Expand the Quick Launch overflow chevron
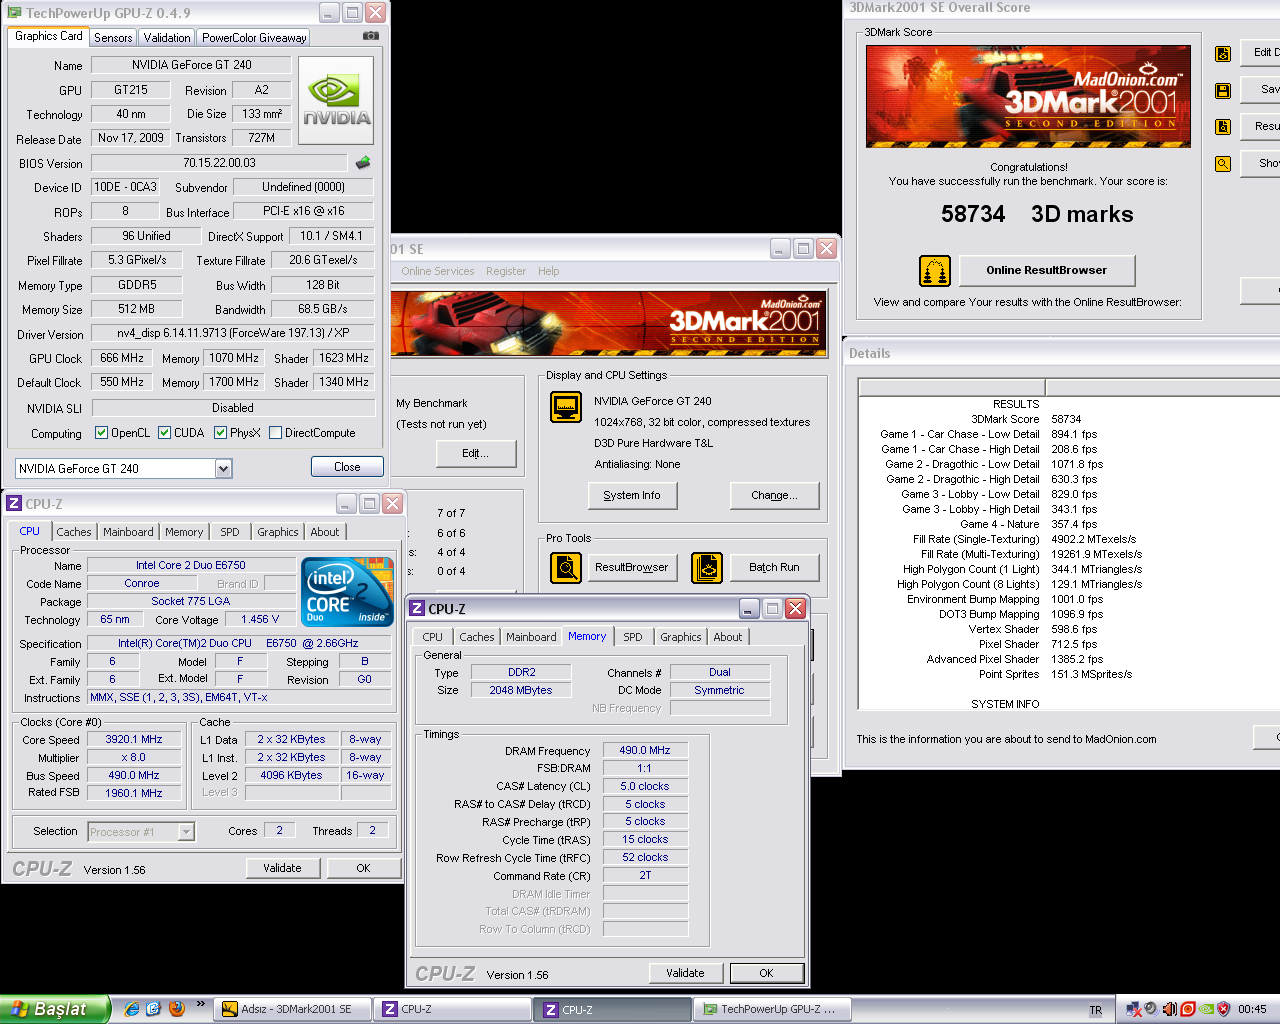This screenshot has width=1280, height=1024. [x=200, y=1004]
